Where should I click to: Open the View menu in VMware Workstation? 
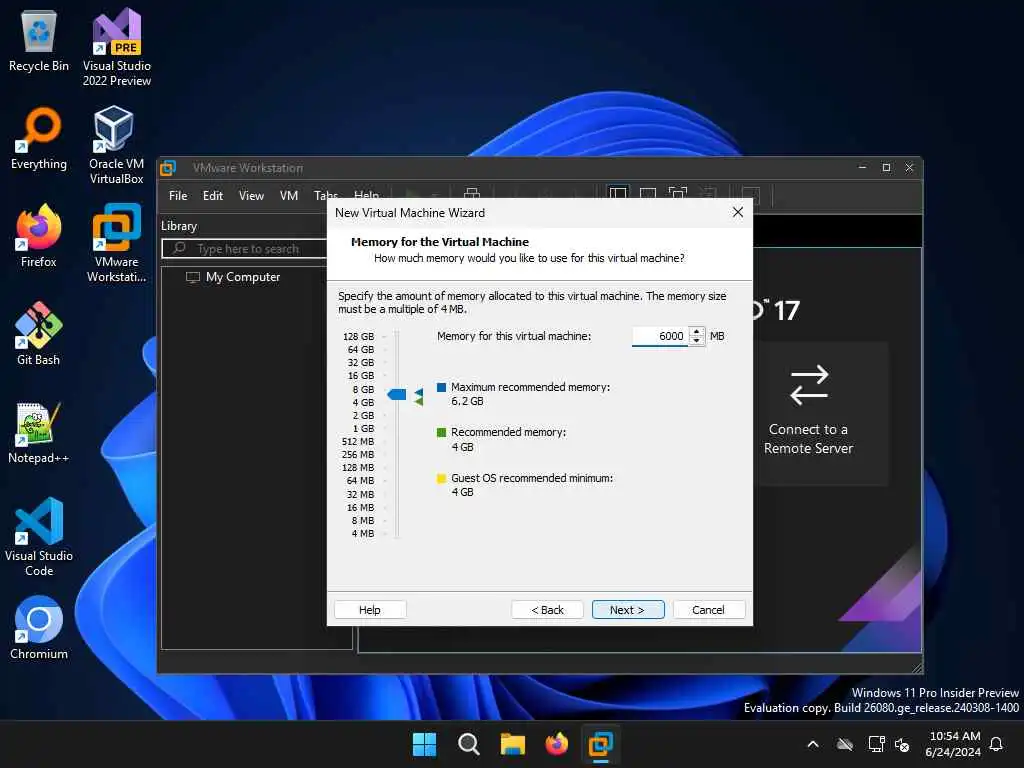click(x=251, y=195)
